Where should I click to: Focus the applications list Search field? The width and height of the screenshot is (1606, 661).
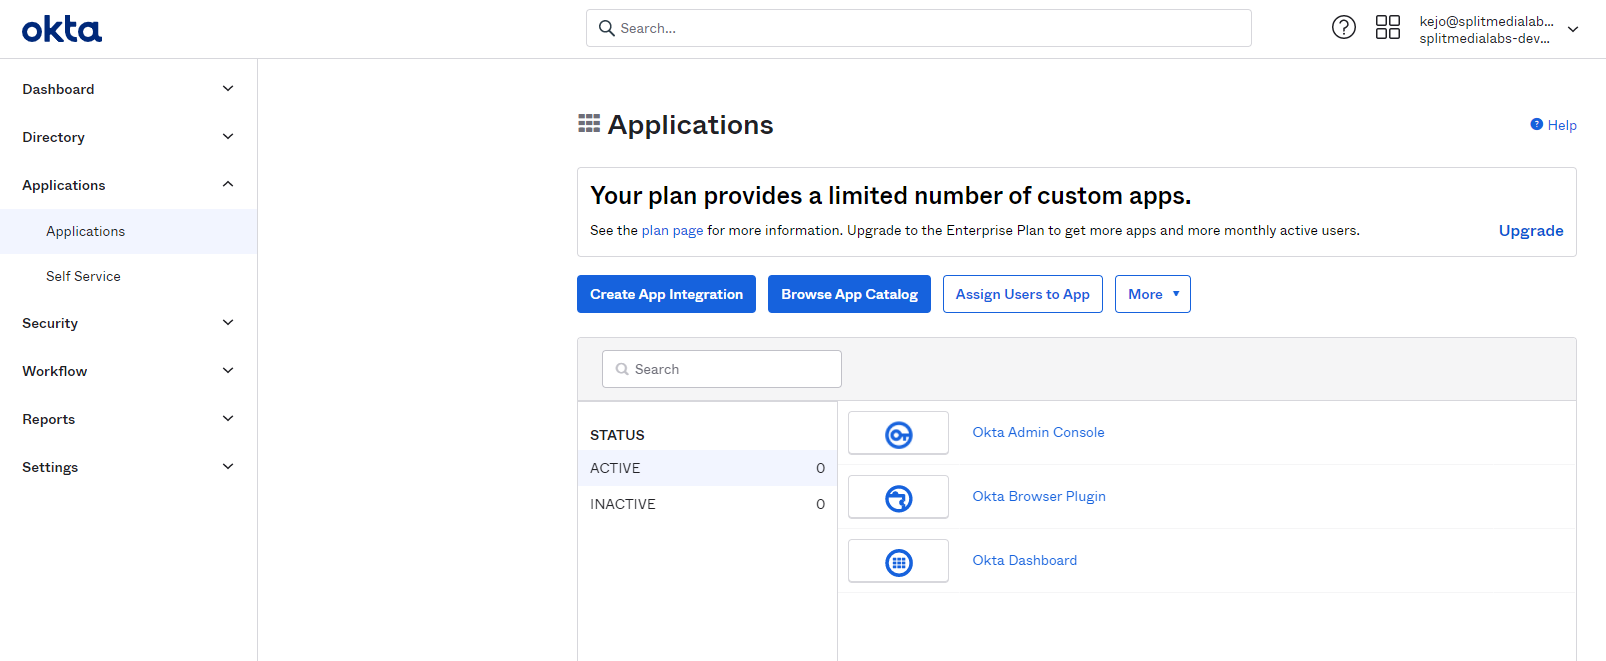[721, 369]
